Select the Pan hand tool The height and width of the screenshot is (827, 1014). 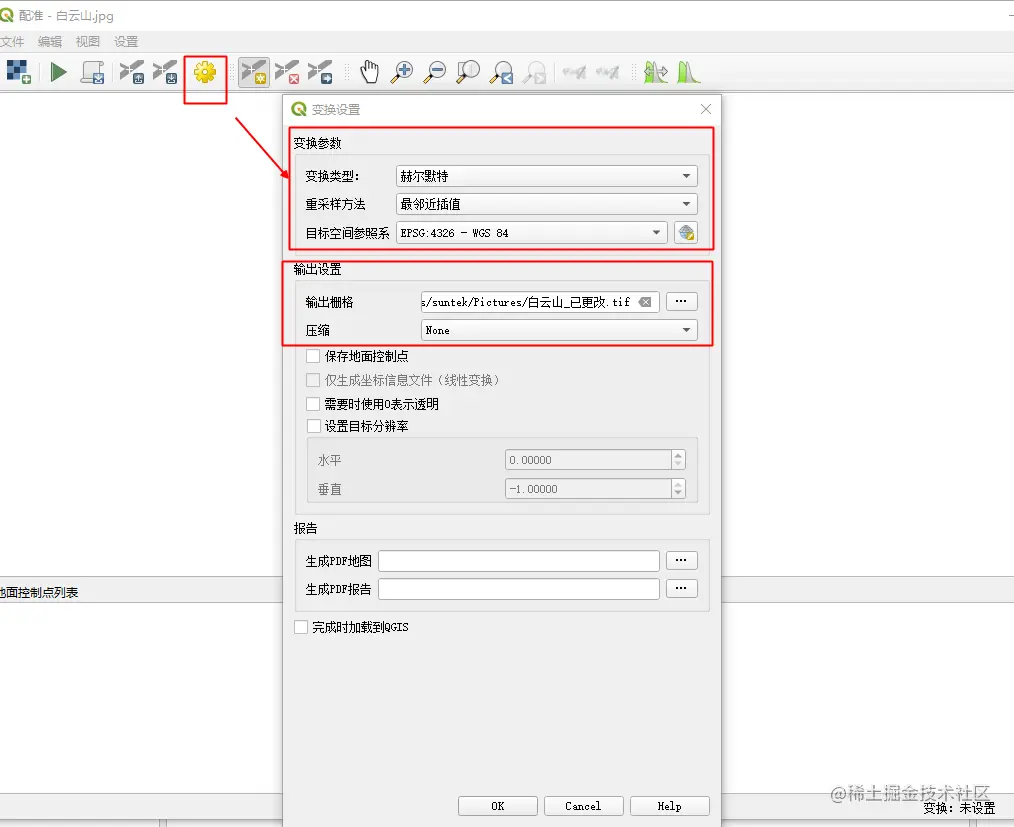coord(369,72)
